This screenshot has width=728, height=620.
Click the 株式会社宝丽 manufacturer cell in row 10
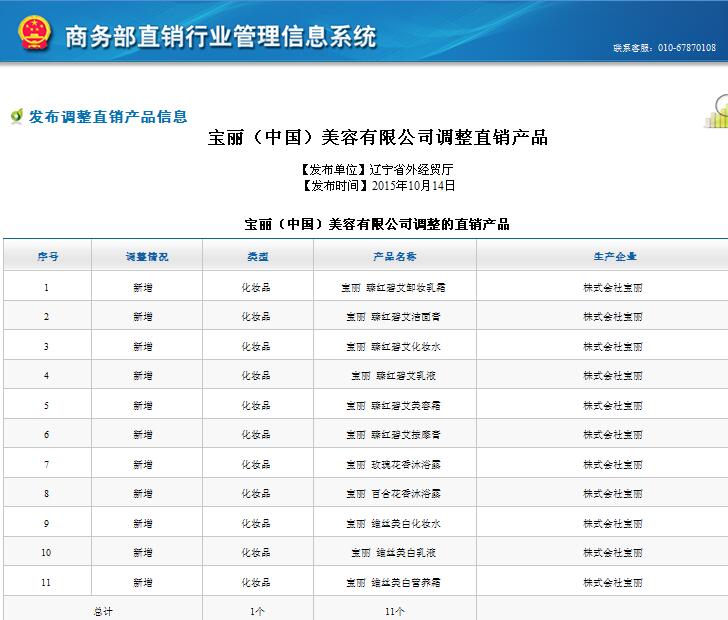tap(613, 553)
